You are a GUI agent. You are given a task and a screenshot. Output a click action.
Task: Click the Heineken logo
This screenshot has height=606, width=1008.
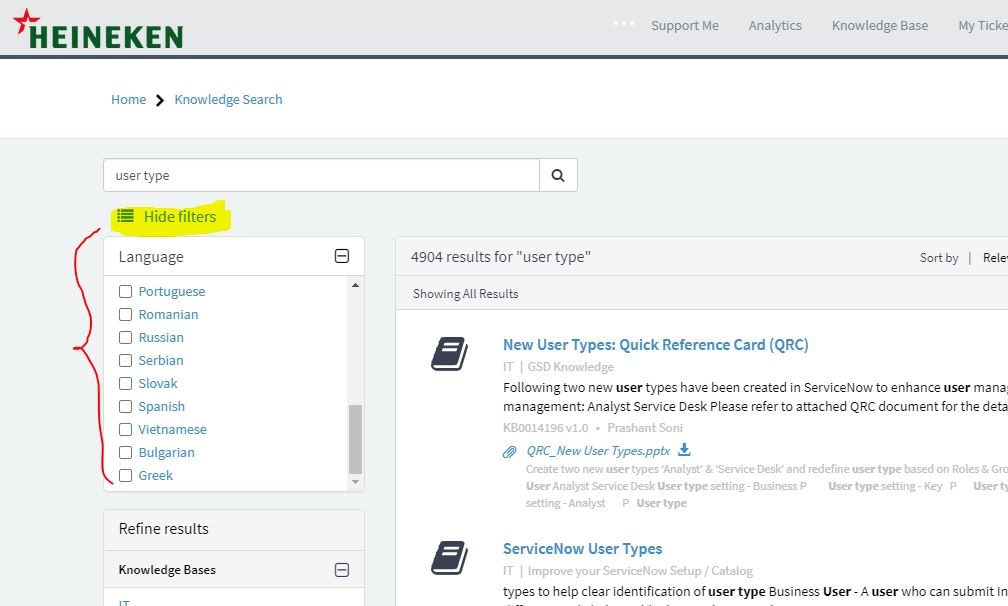click(x=98, y=30)
